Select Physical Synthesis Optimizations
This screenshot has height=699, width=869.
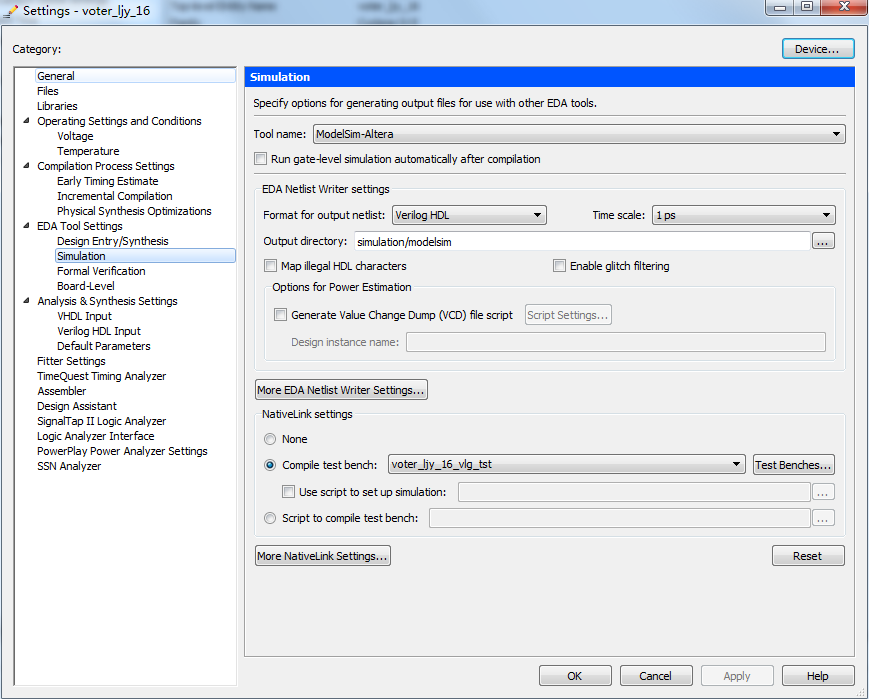pos(134,211)
